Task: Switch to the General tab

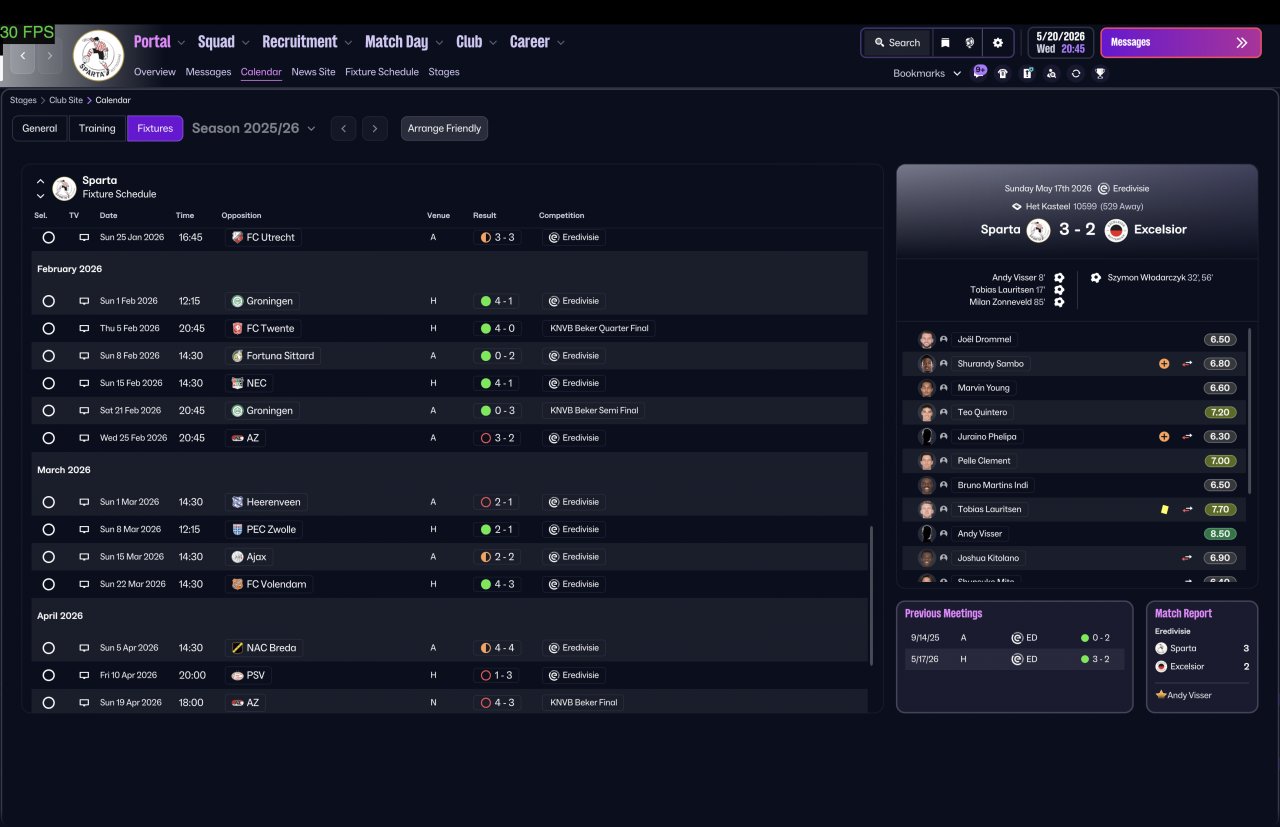Action: [40, 129]
